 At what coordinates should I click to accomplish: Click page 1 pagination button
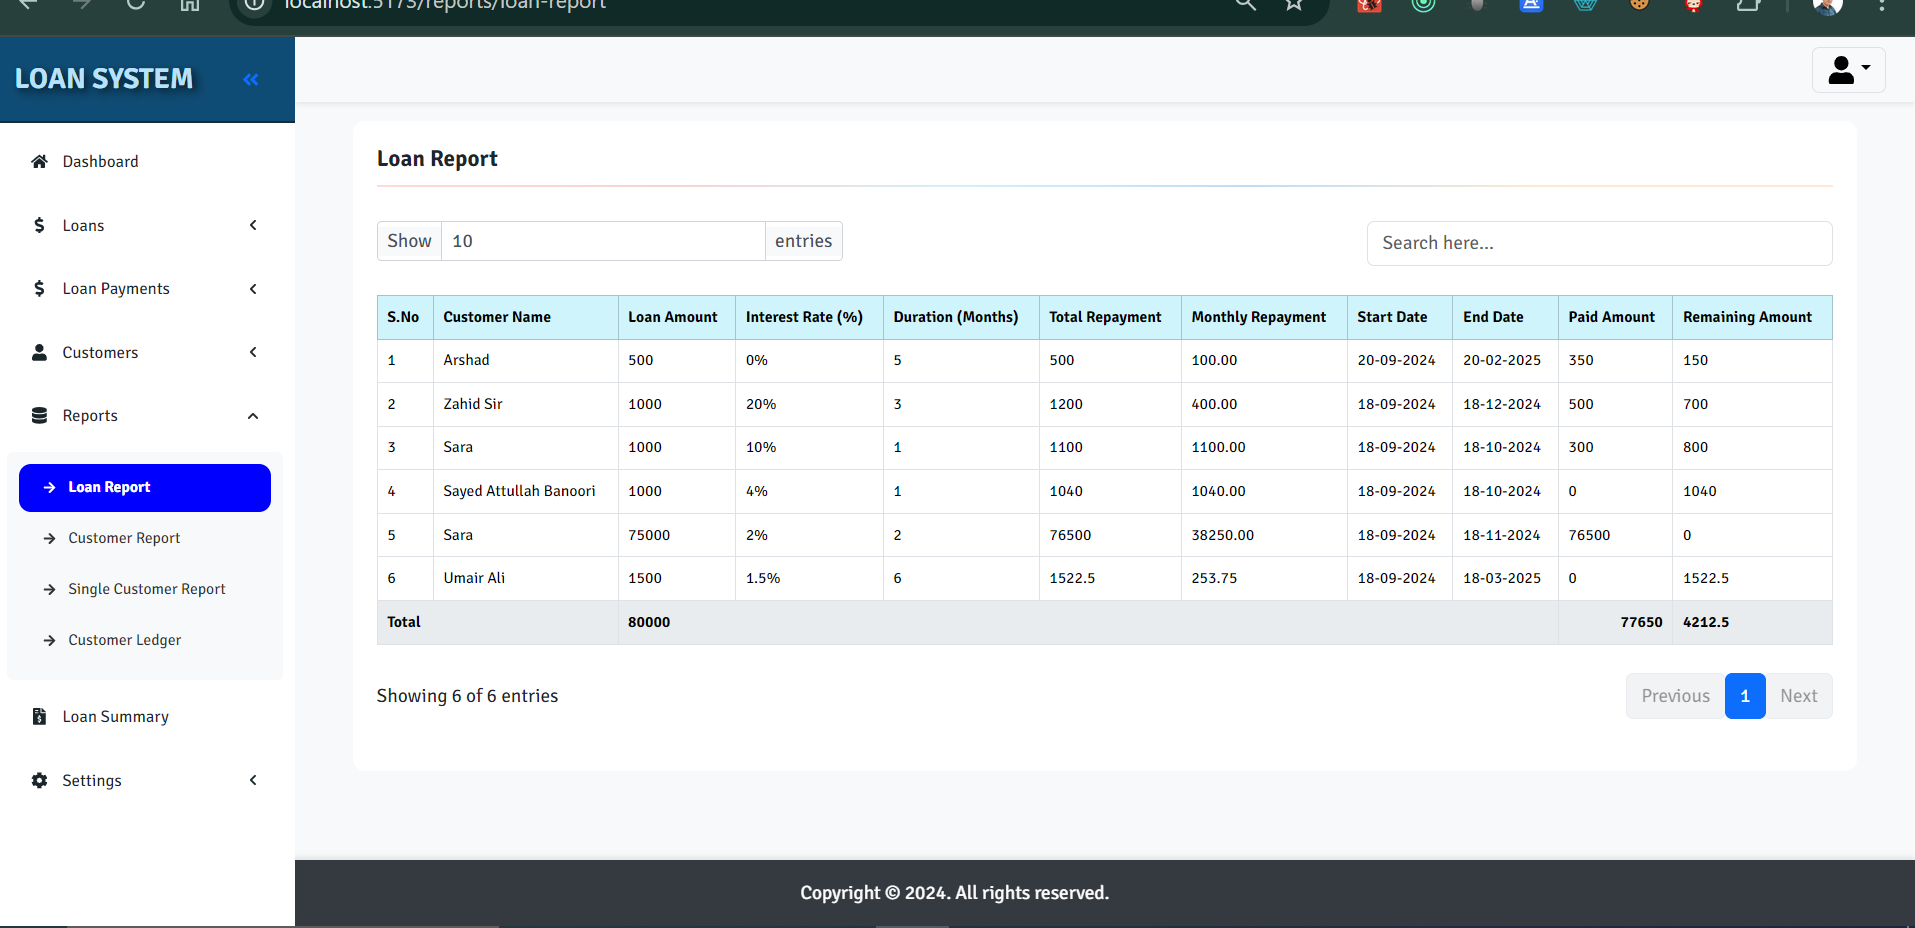coord(1745,696)
